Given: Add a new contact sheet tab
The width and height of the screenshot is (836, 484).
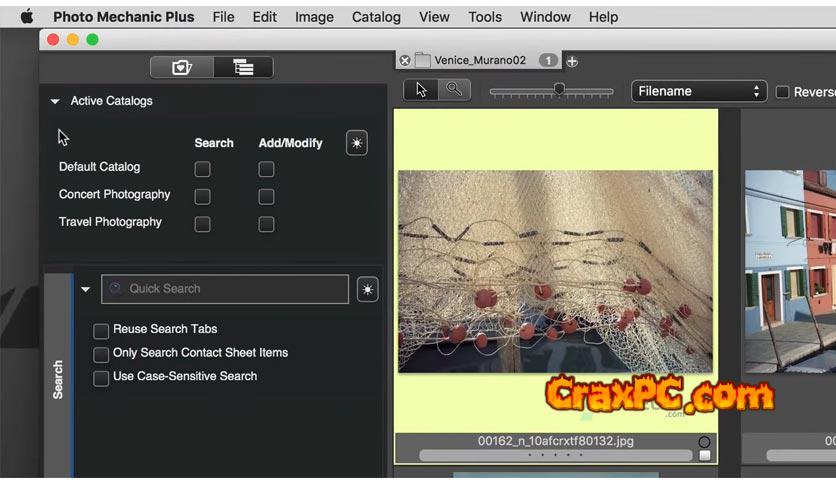Looking at the screenshot, I should (x=572, y=61).
